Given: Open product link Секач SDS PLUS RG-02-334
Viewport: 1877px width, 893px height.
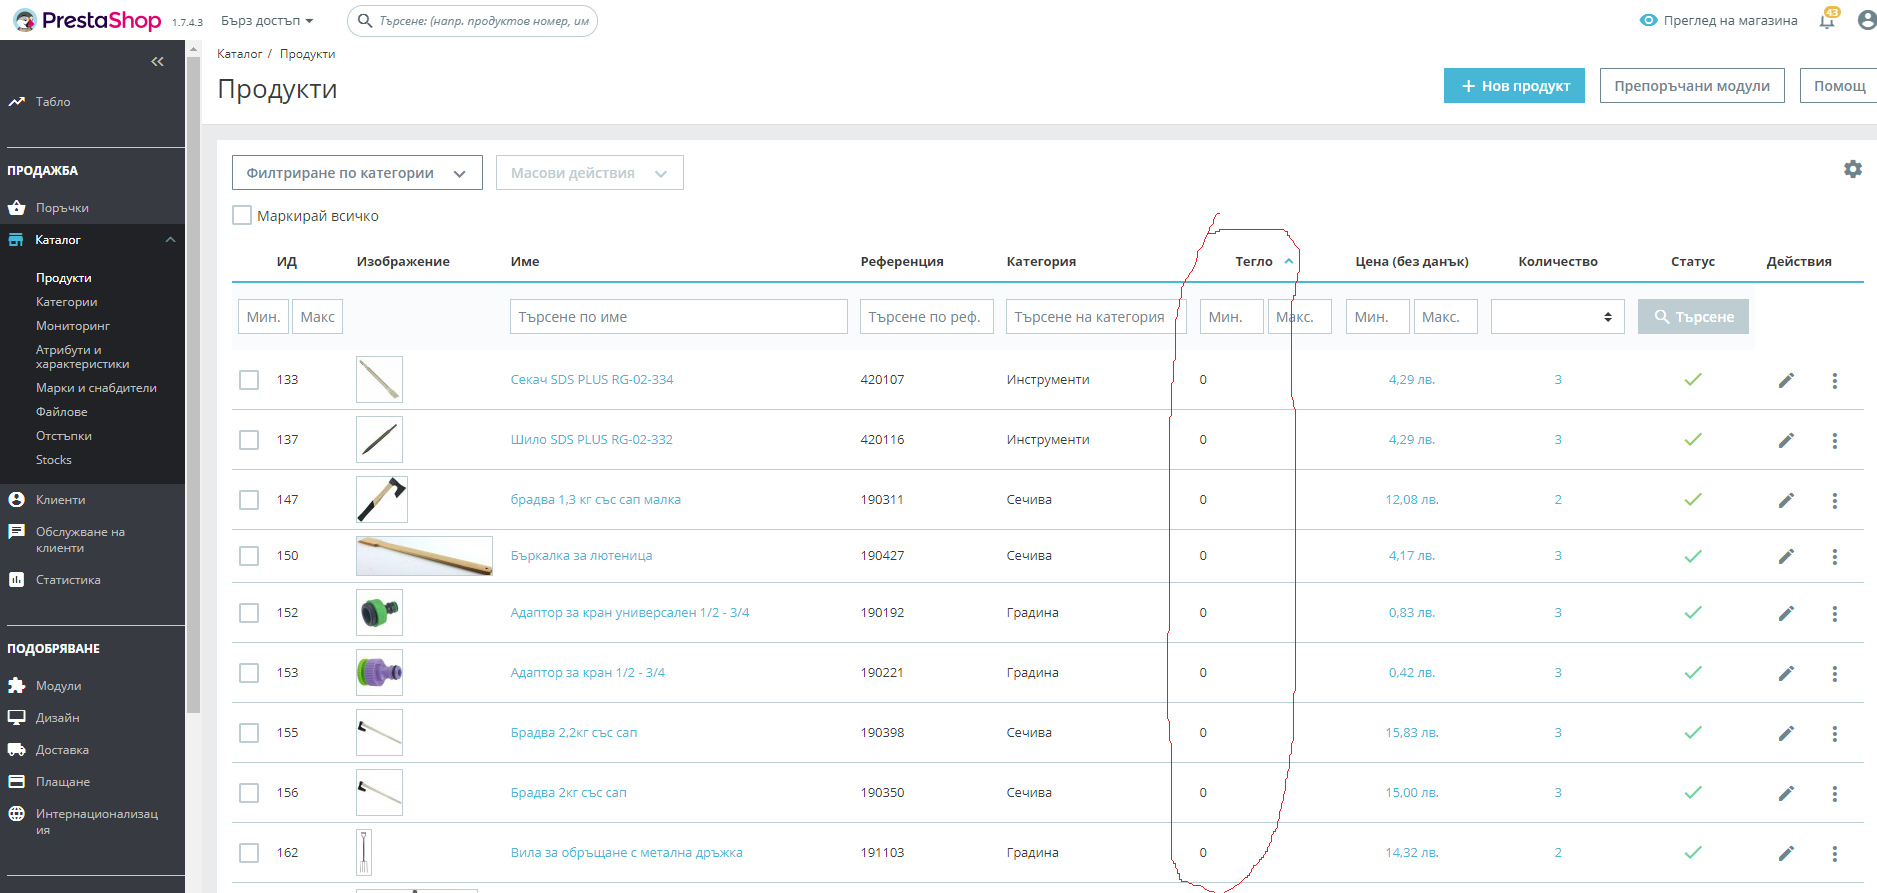Looking at the screenshot, I should [x=592, y=379].
